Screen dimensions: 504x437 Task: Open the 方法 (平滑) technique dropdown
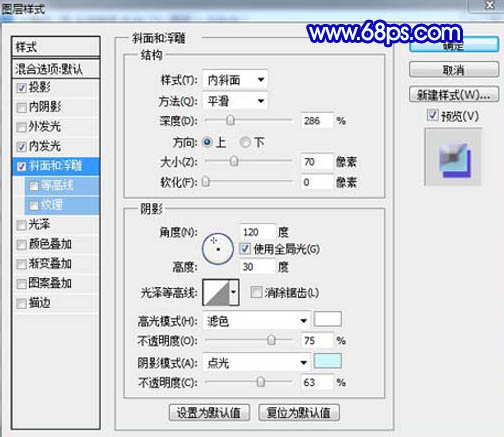235,101
